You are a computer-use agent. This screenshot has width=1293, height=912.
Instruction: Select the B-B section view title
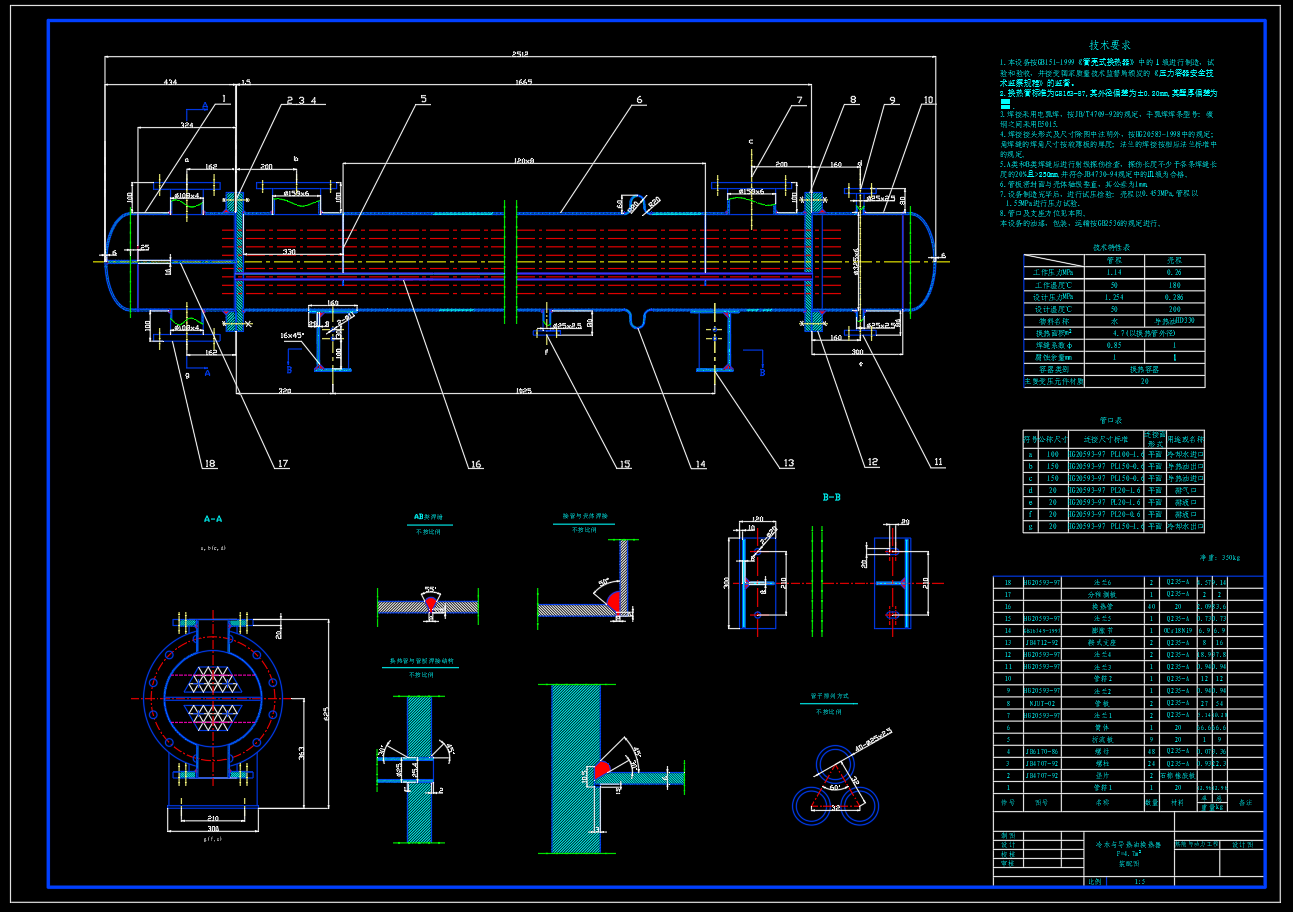tap(831, 497)
